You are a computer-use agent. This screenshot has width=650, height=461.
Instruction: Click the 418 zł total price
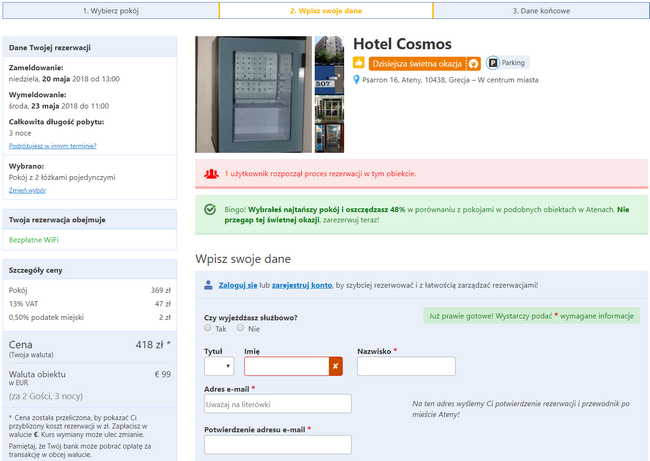[x=153, y=345]
